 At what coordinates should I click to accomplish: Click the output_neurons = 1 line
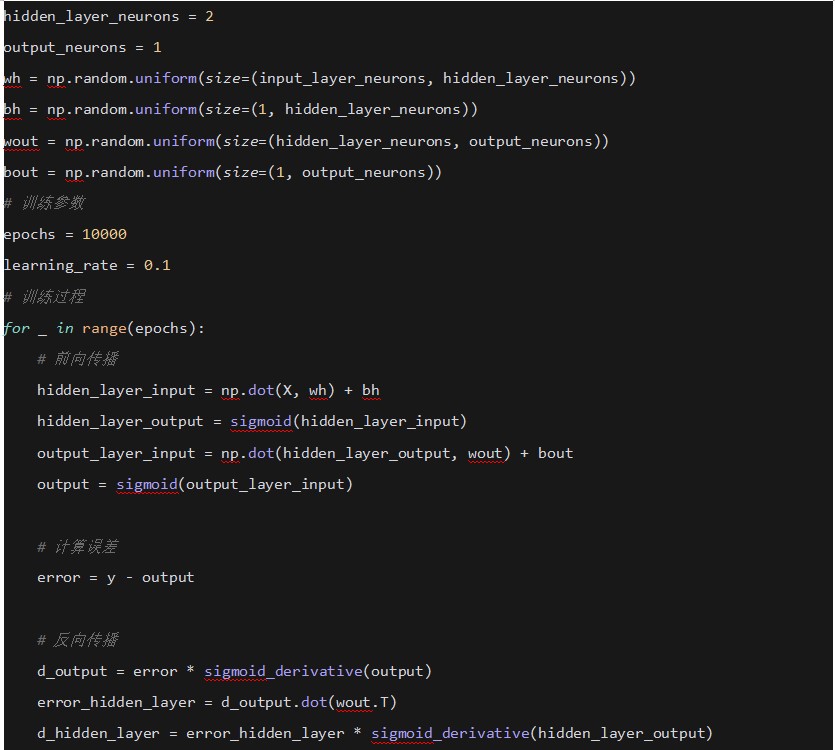coord(82,47)
